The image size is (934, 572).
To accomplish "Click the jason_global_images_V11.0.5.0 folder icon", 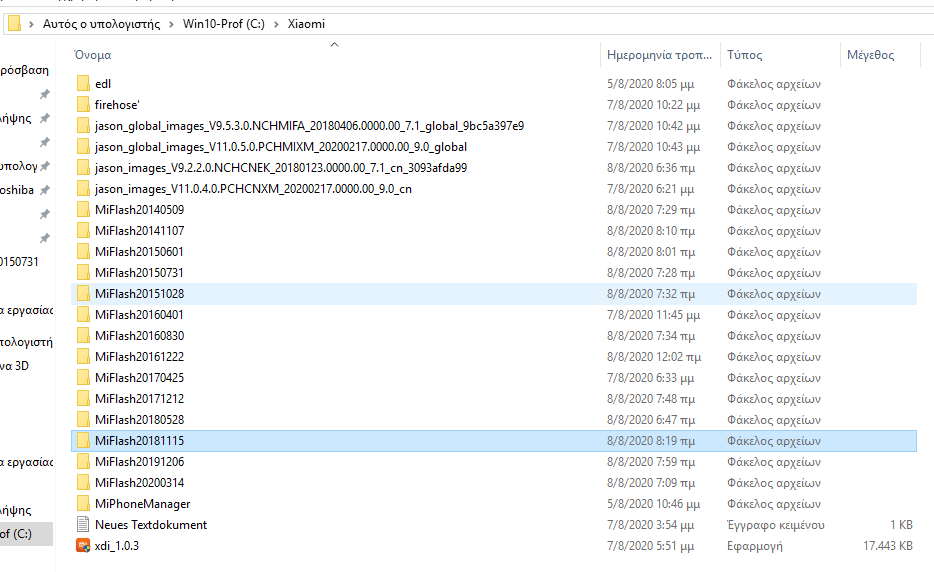I will tap(83, 147).
